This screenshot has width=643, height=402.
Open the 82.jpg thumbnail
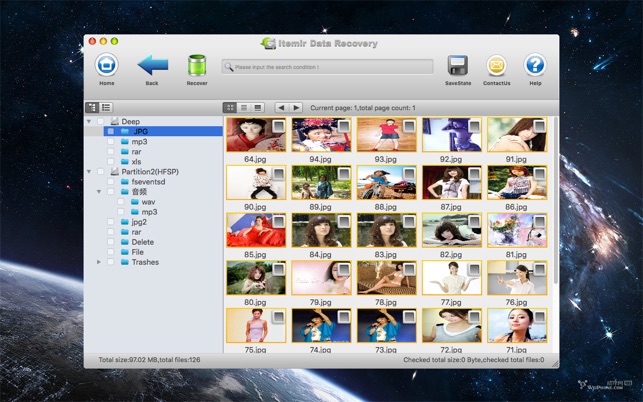451,230
